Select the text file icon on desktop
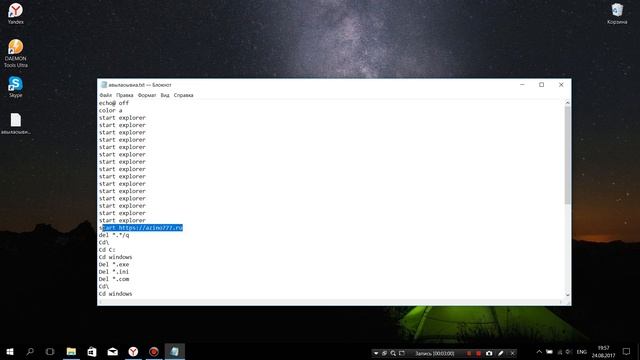640x360 pixels. 16,124
